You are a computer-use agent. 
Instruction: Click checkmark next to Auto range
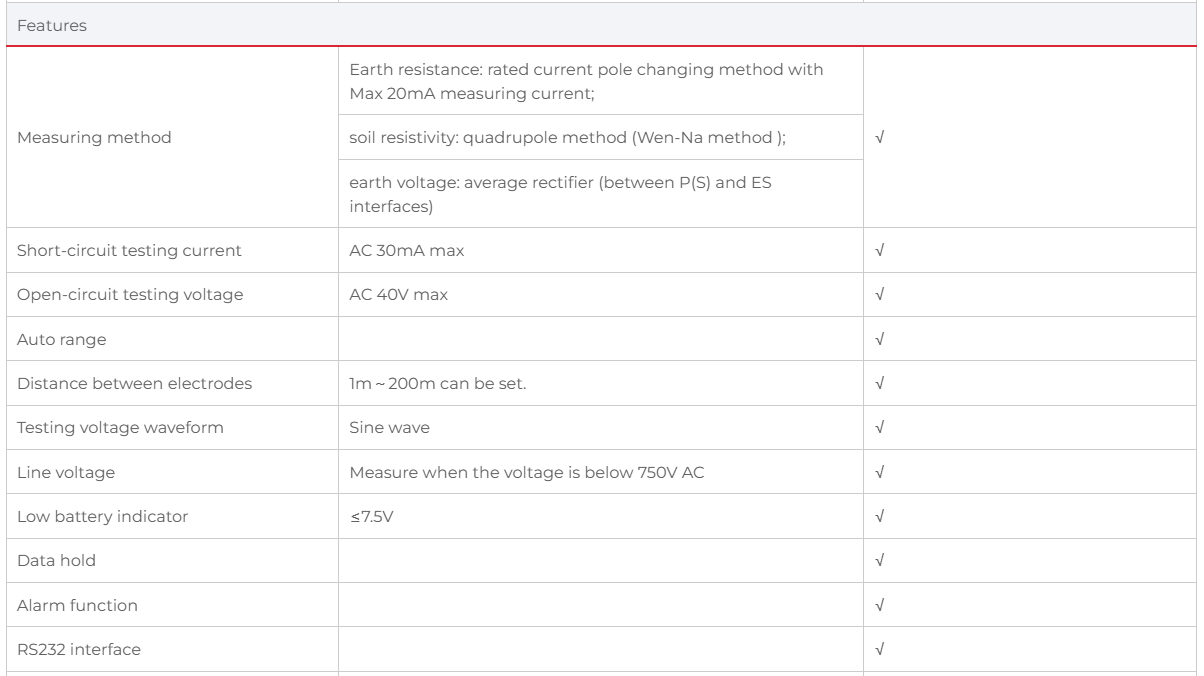(x=879, y=339)
